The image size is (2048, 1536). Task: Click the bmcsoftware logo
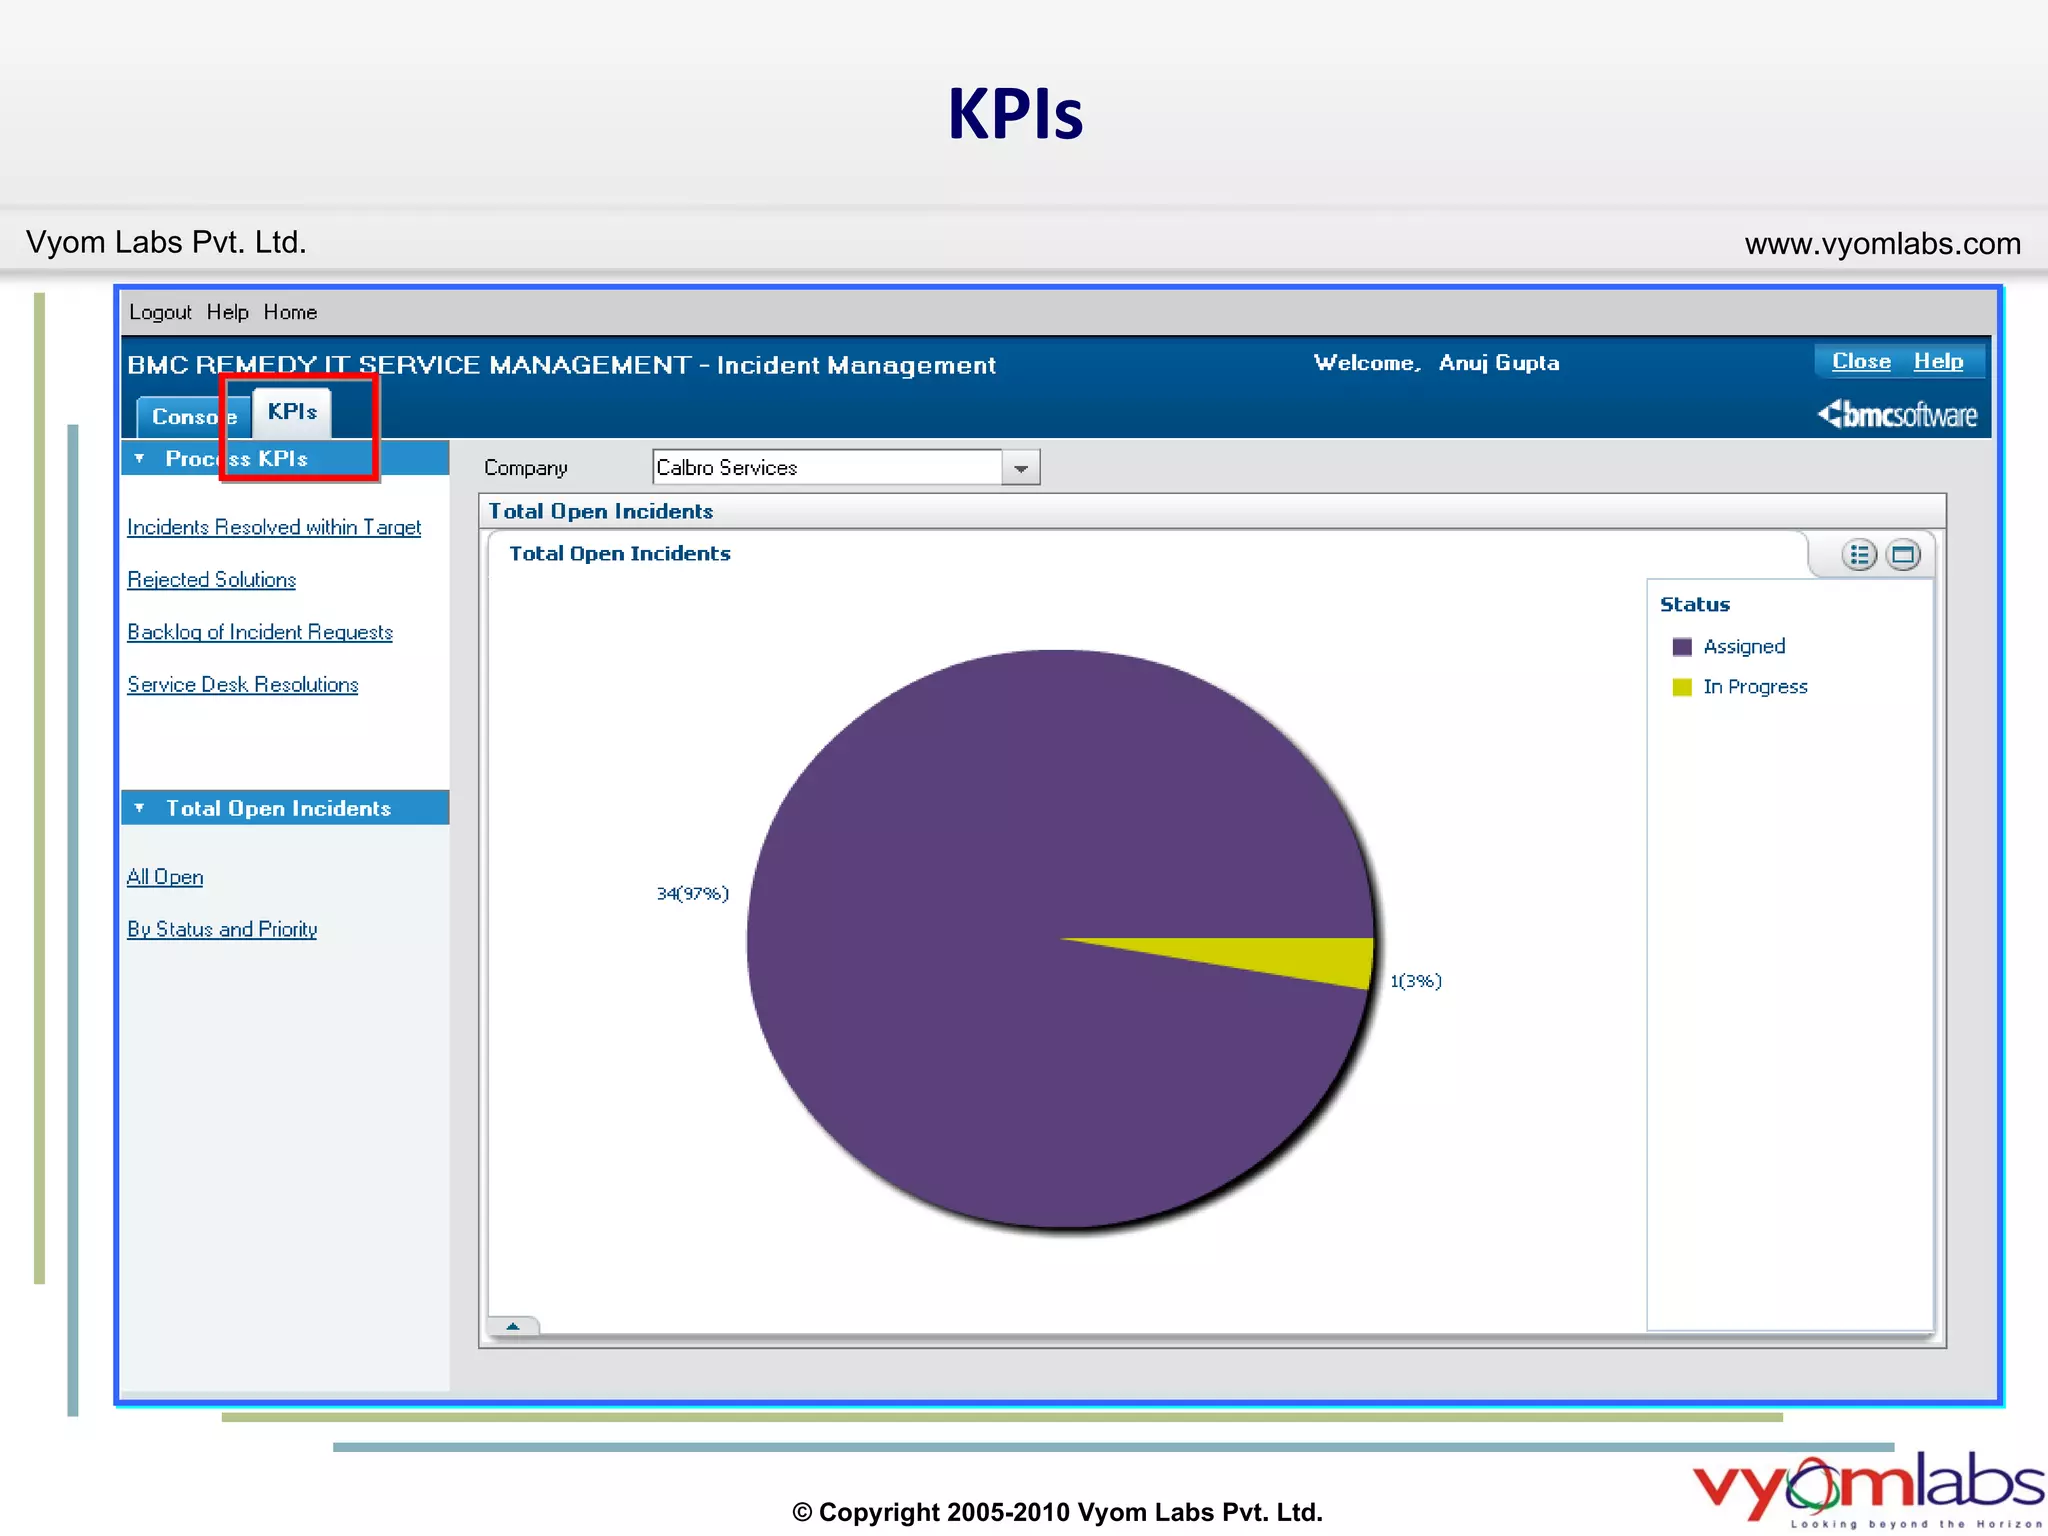(1897, 414)
